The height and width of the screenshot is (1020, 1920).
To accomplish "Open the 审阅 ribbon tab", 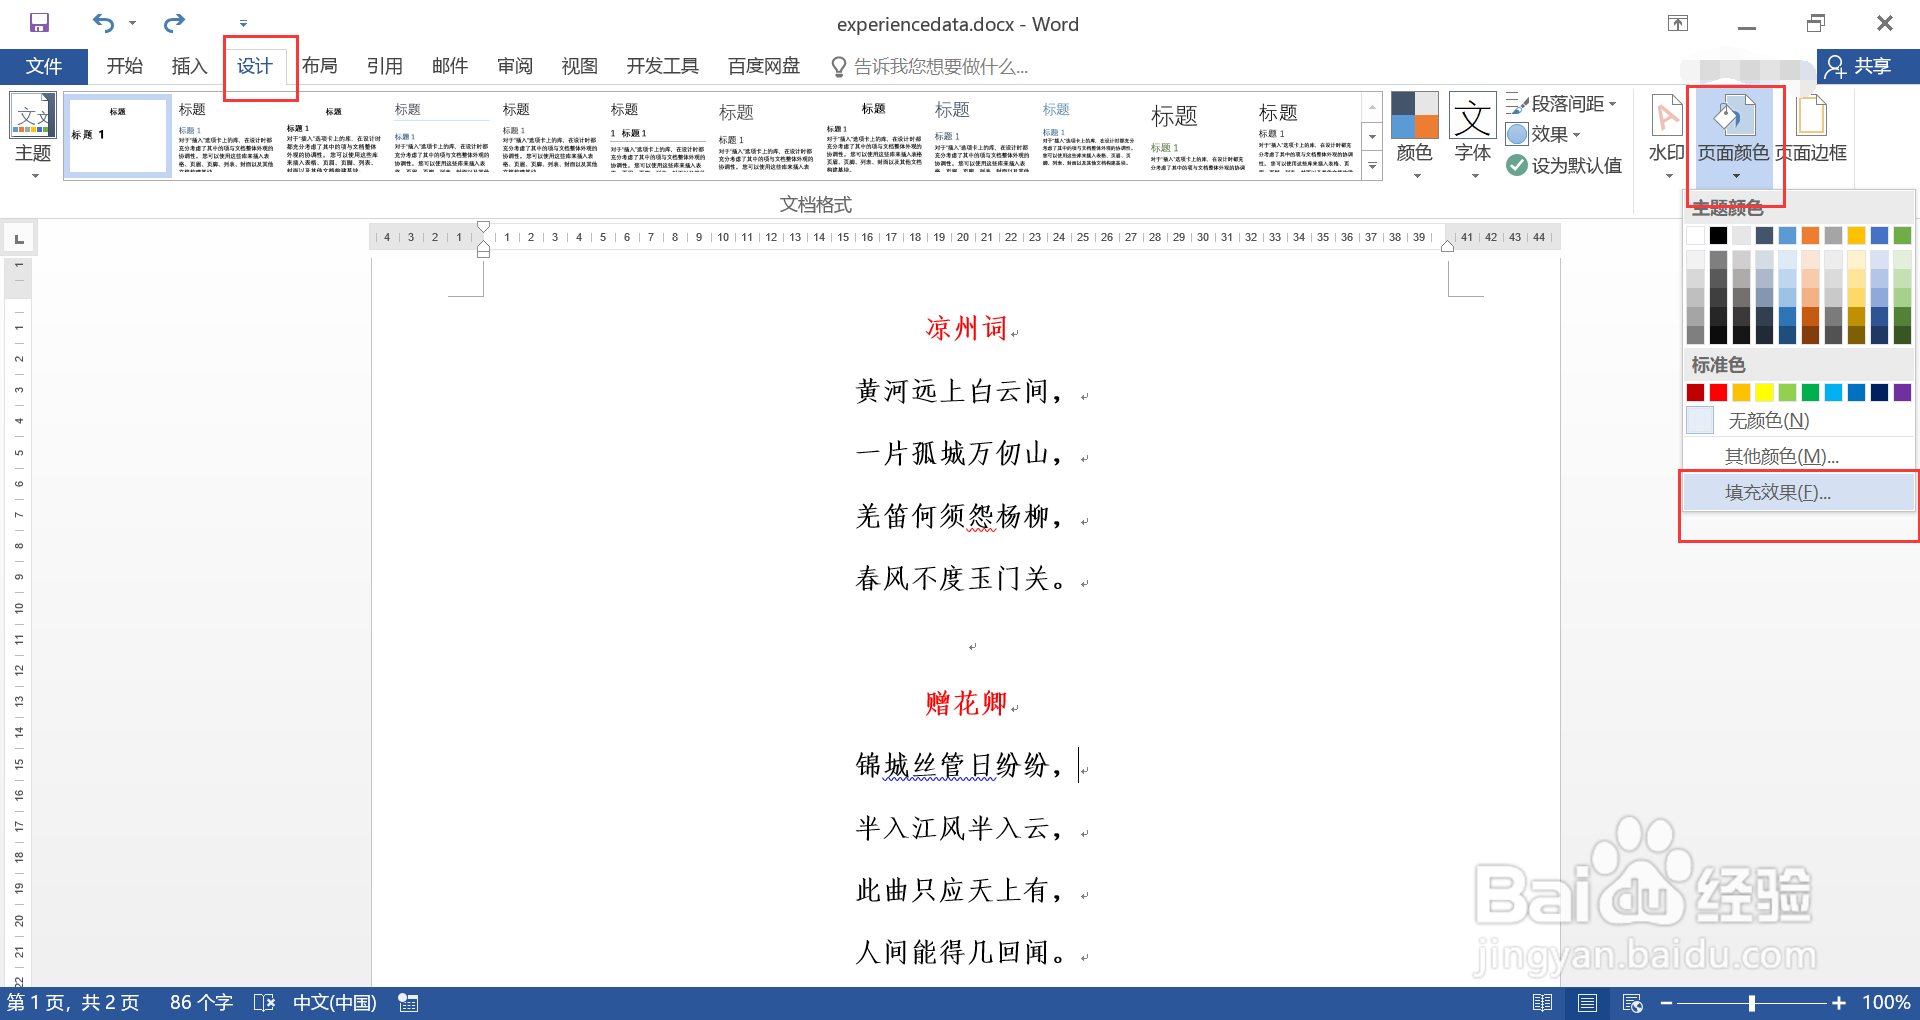I will click(514, 65).
